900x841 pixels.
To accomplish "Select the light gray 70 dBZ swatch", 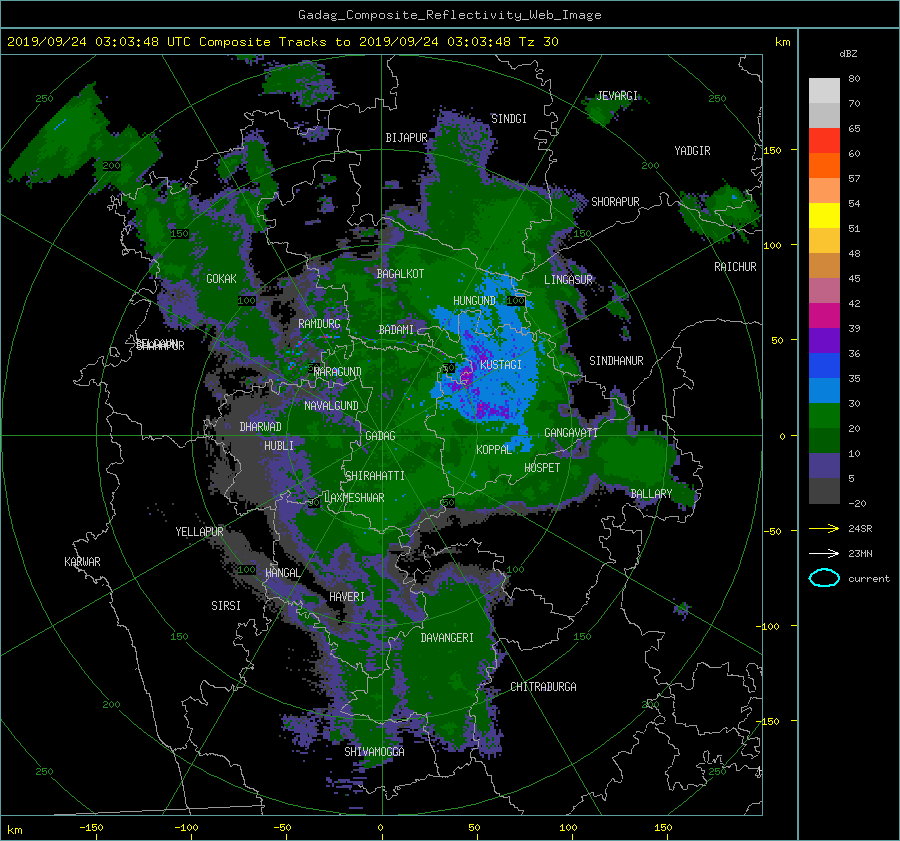I will 824,91.
